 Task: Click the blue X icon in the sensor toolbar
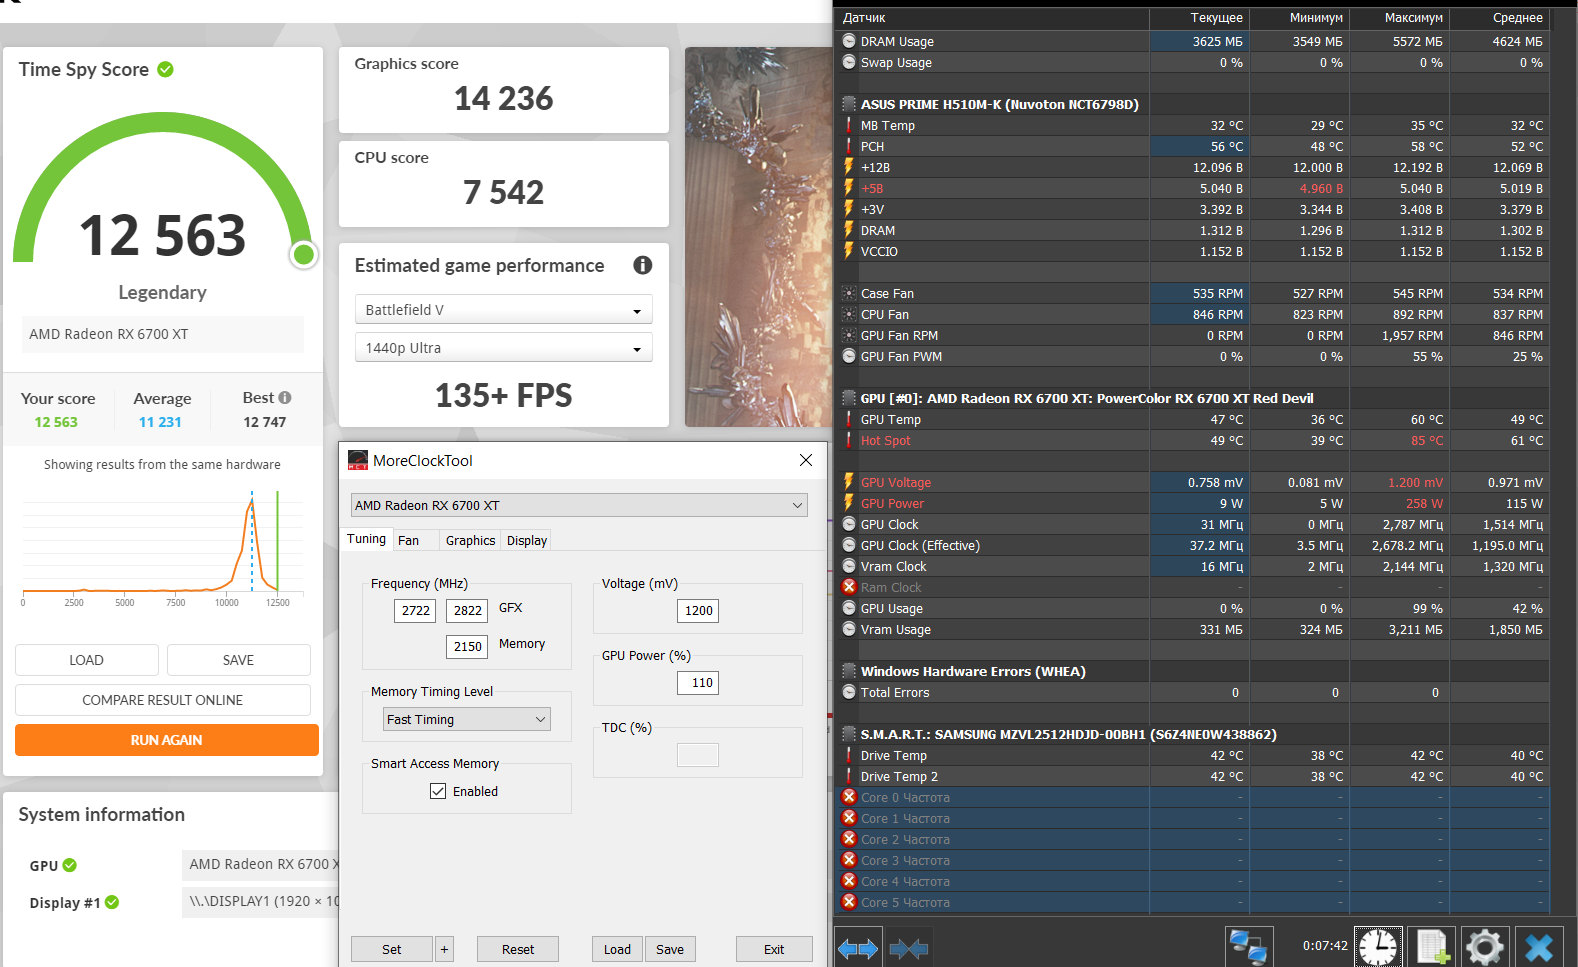point(1539,946)
